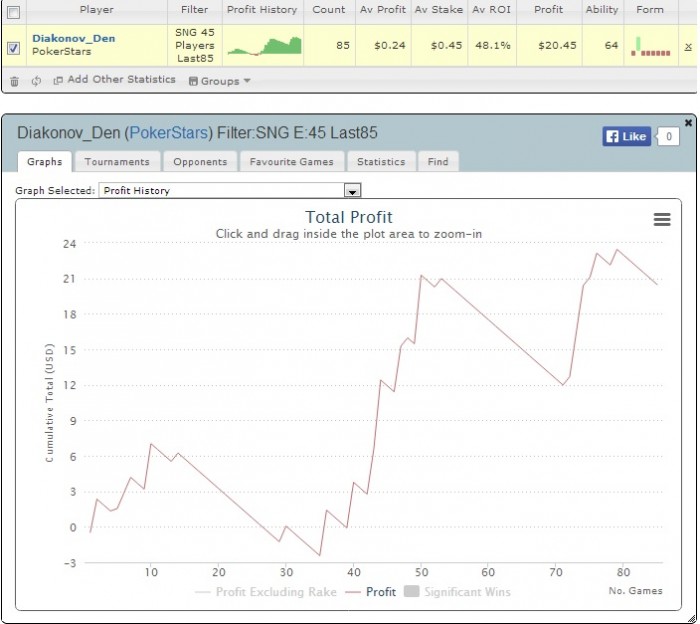Select the Statistics tab
The height and width of the screenshot is (624, 700).
click(x=381, y=162)
